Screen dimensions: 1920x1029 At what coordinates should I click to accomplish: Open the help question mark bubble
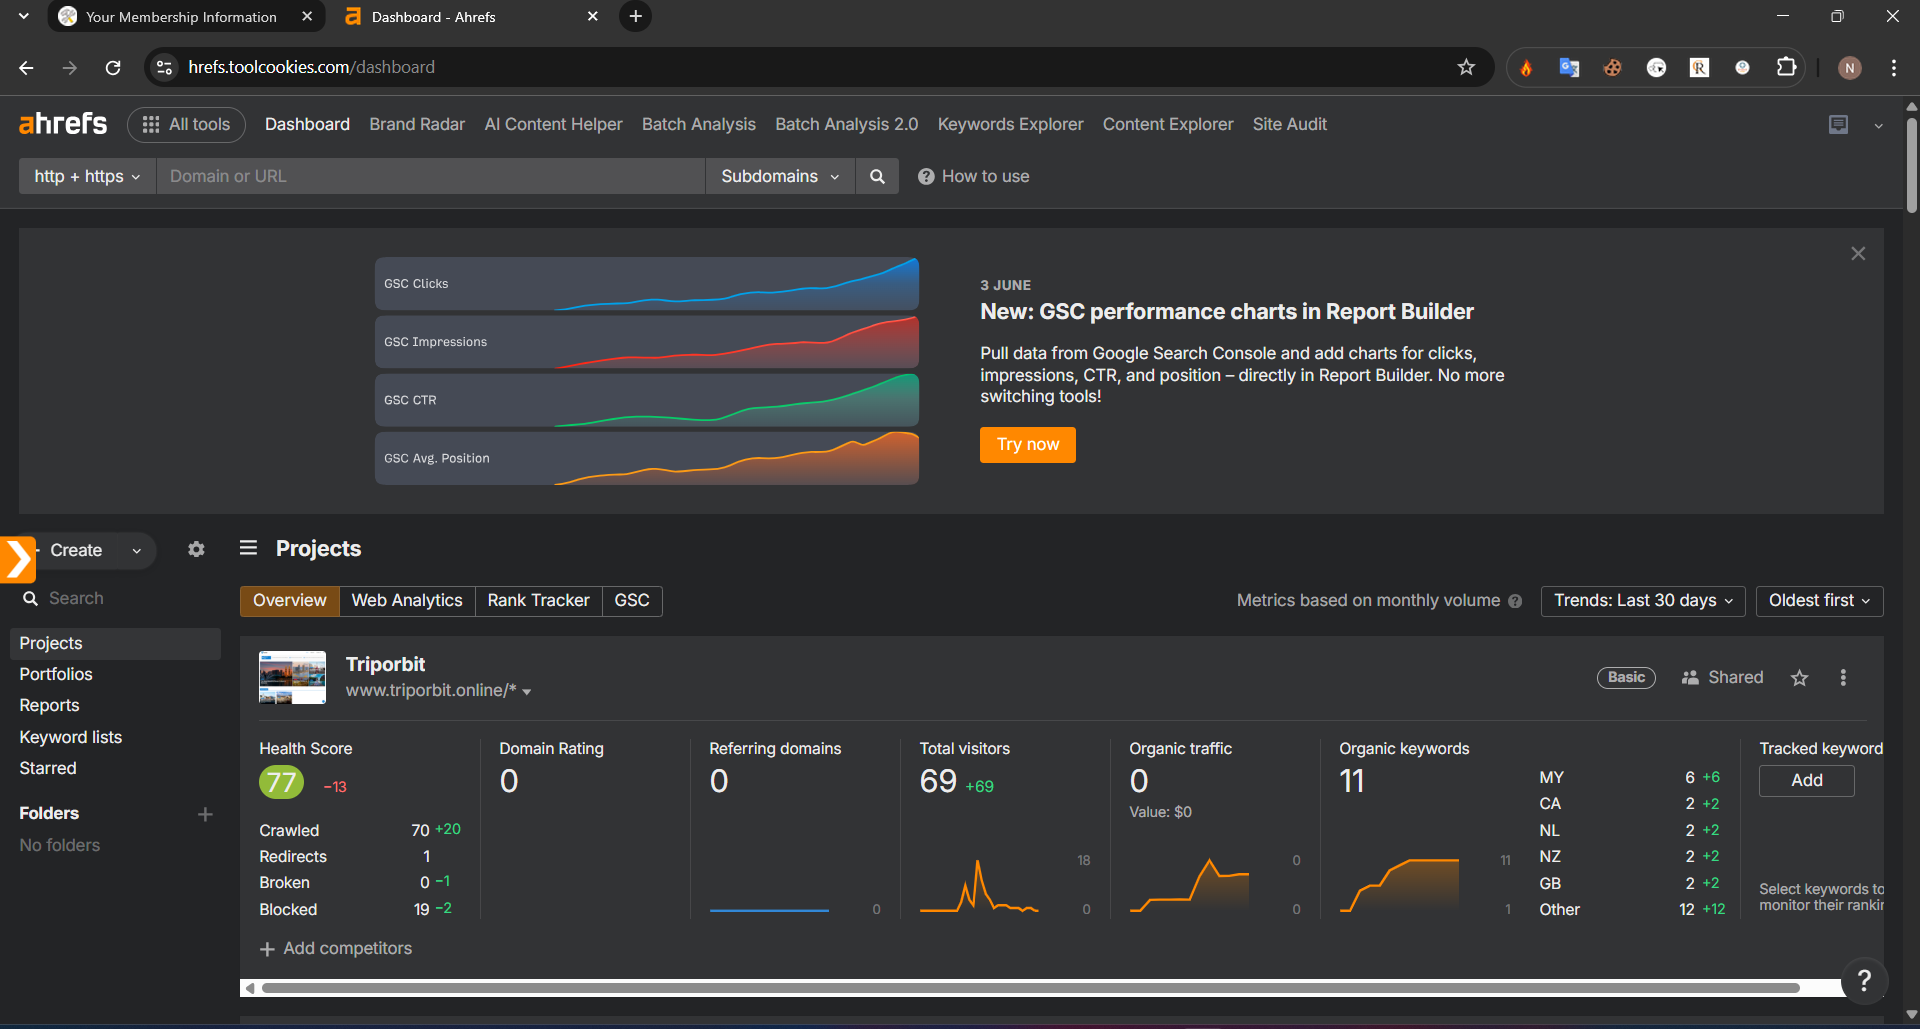pyautogui.click(x=1863, y=980)
